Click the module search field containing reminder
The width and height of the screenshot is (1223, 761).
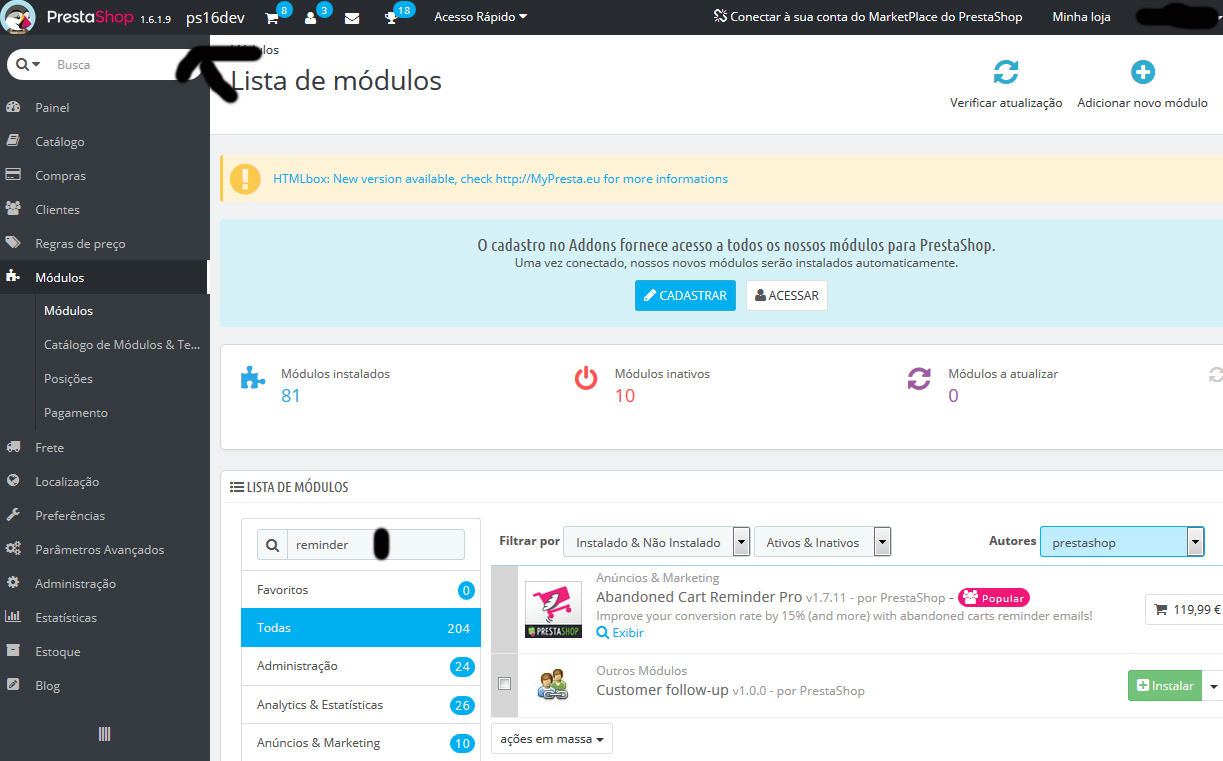tap(375, 545)
